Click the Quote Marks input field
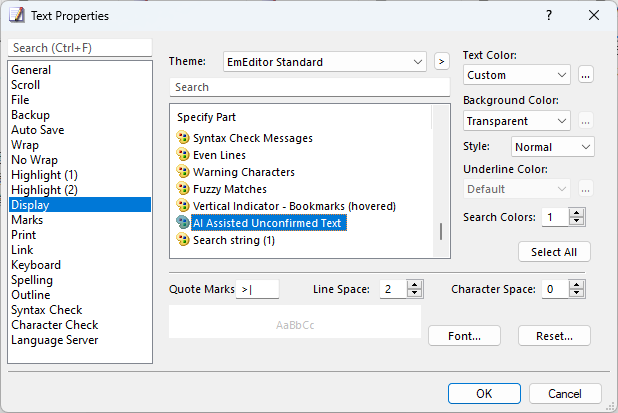 257,289
